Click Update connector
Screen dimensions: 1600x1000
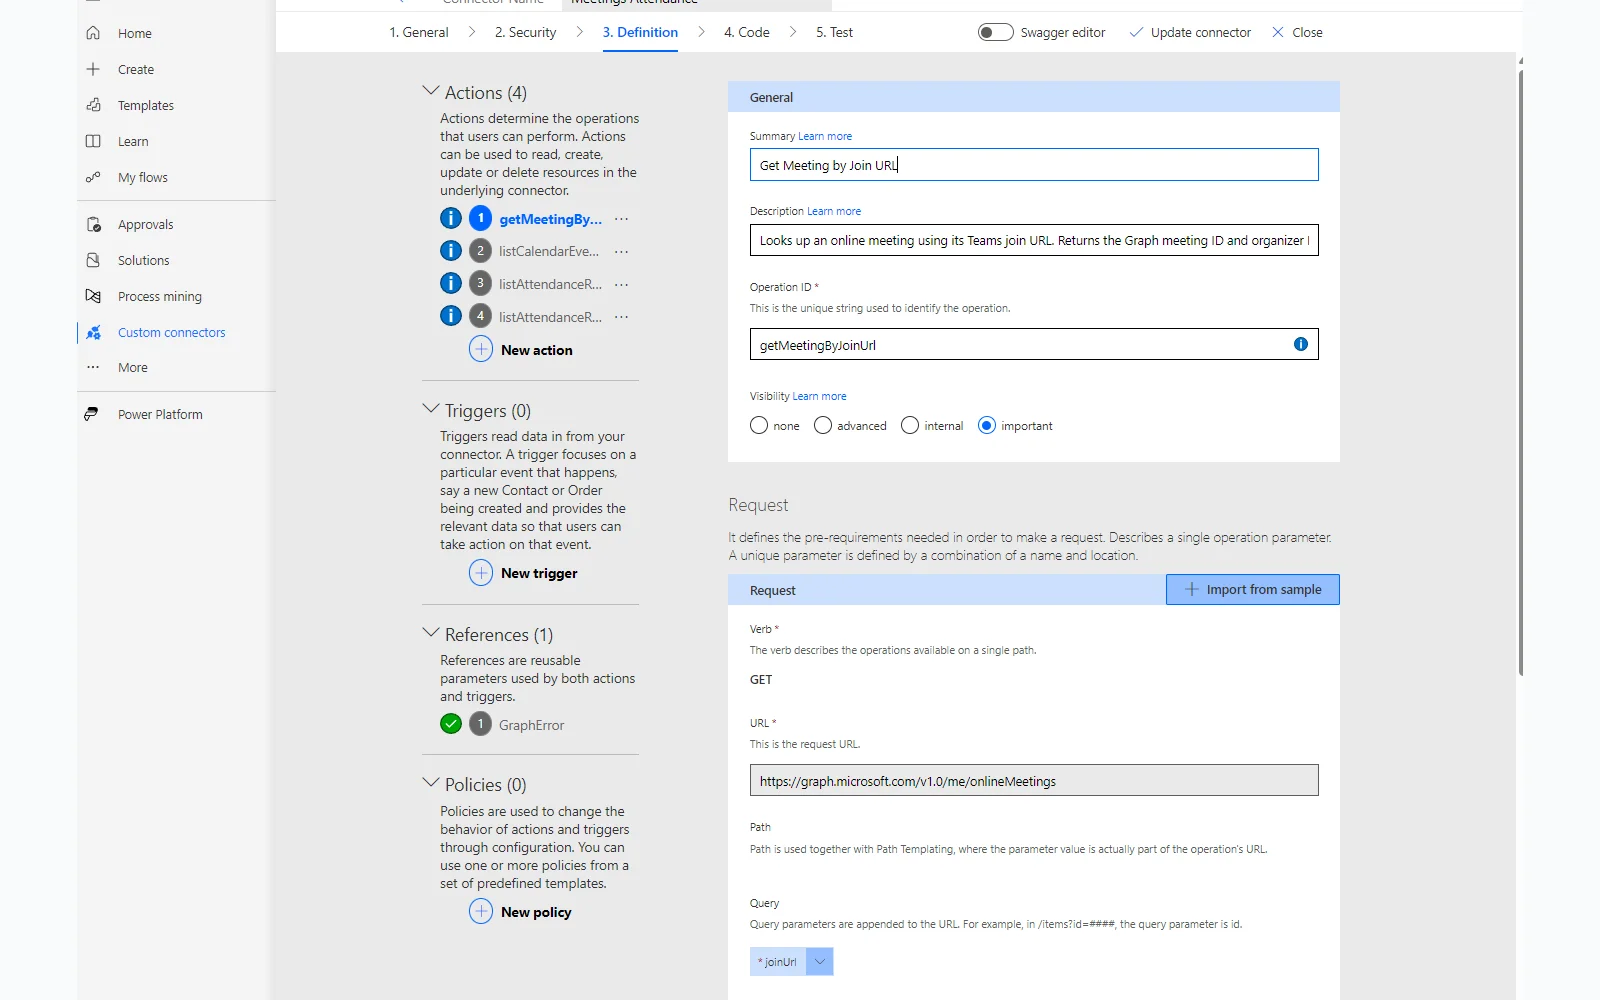(x=1190, y=32)
